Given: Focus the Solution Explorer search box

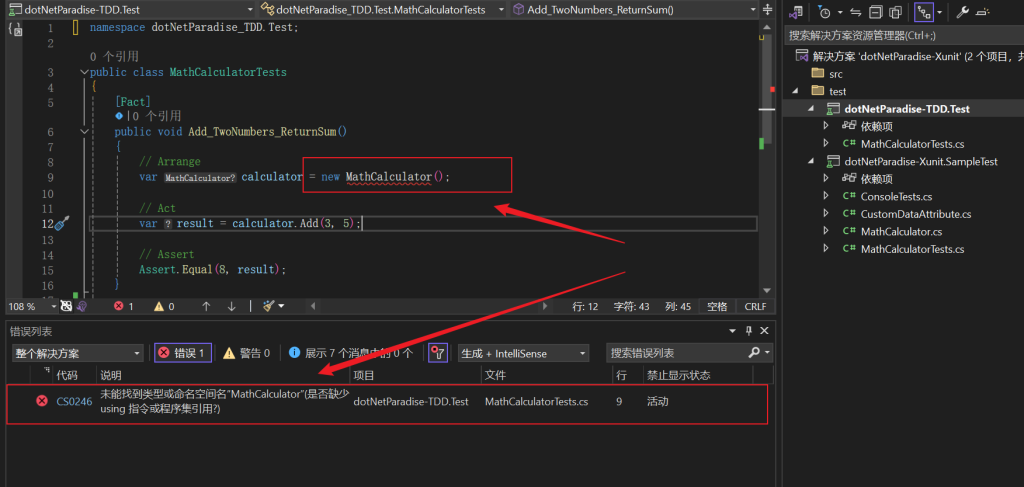Looking at the screenshot, I should [x=904, y=35].
